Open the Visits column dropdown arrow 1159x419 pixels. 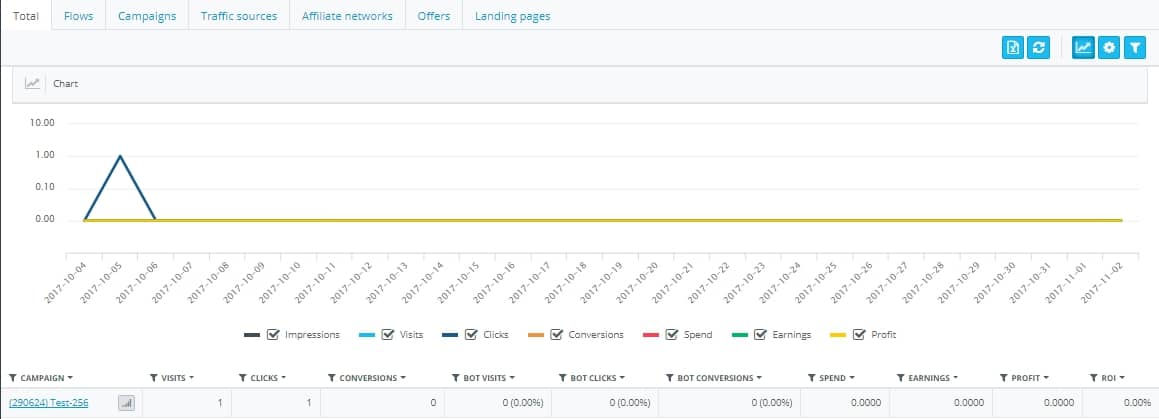point(192,378)
